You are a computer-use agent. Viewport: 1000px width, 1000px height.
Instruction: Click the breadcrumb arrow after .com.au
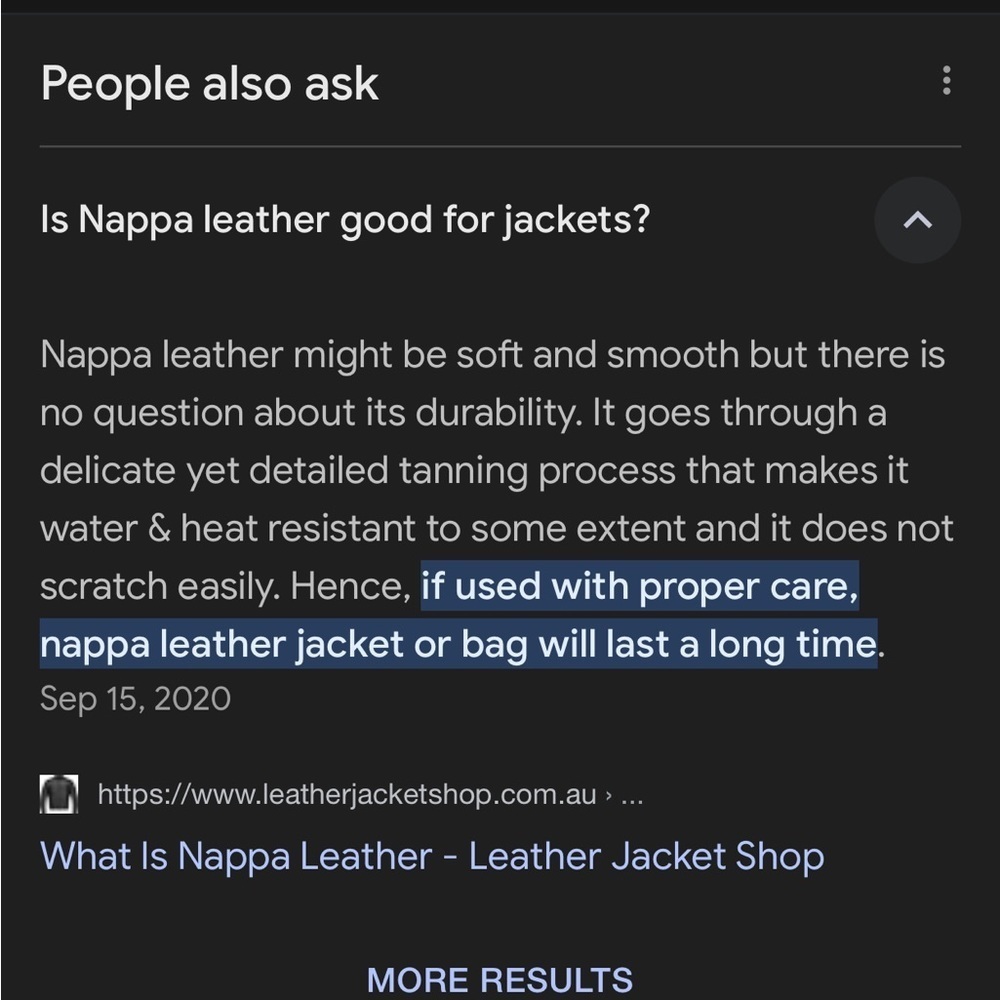608,795
